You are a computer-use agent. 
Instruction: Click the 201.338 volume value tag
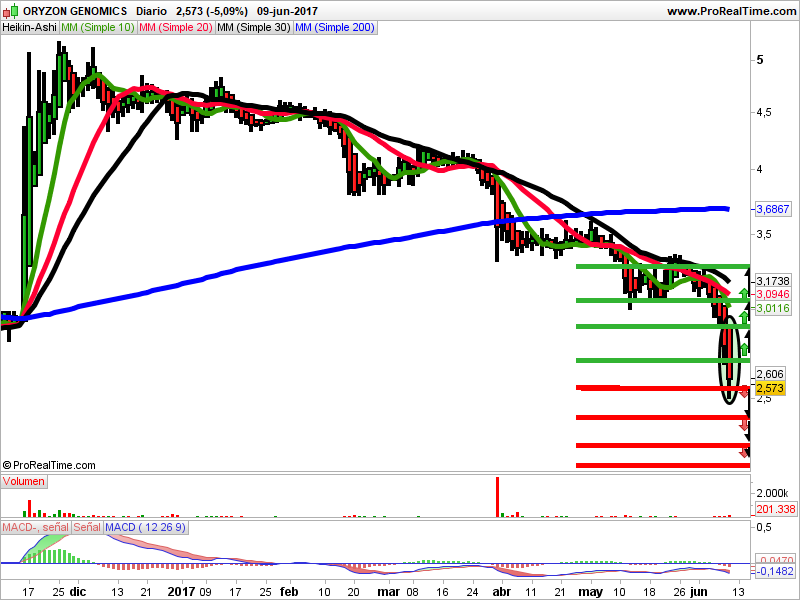[x=776, y=509]
